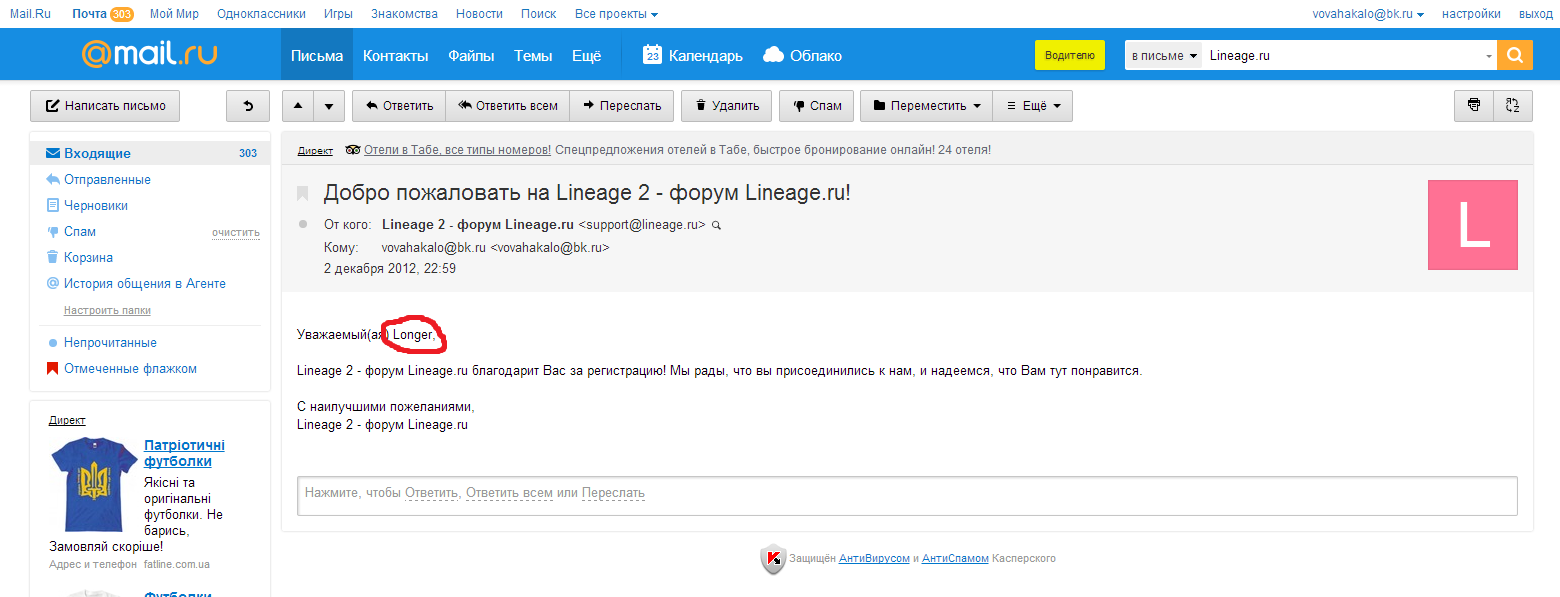Viewport: 1560px width, 597px height.
Task: Open настройки link
Action: (1471, 14)
